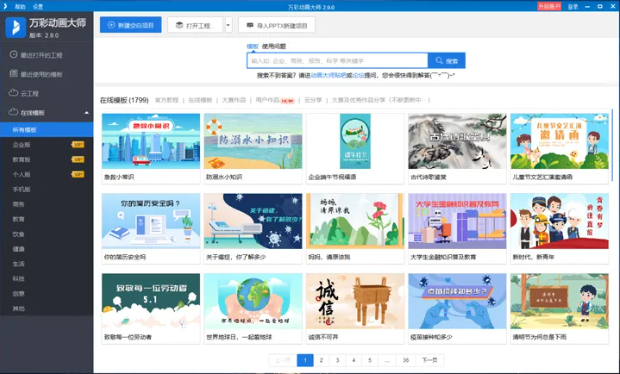Viewport: 620px width, 374px height.
Task: Open the 你的简历安全吗 template thumbnail
Action: point(151,221)
